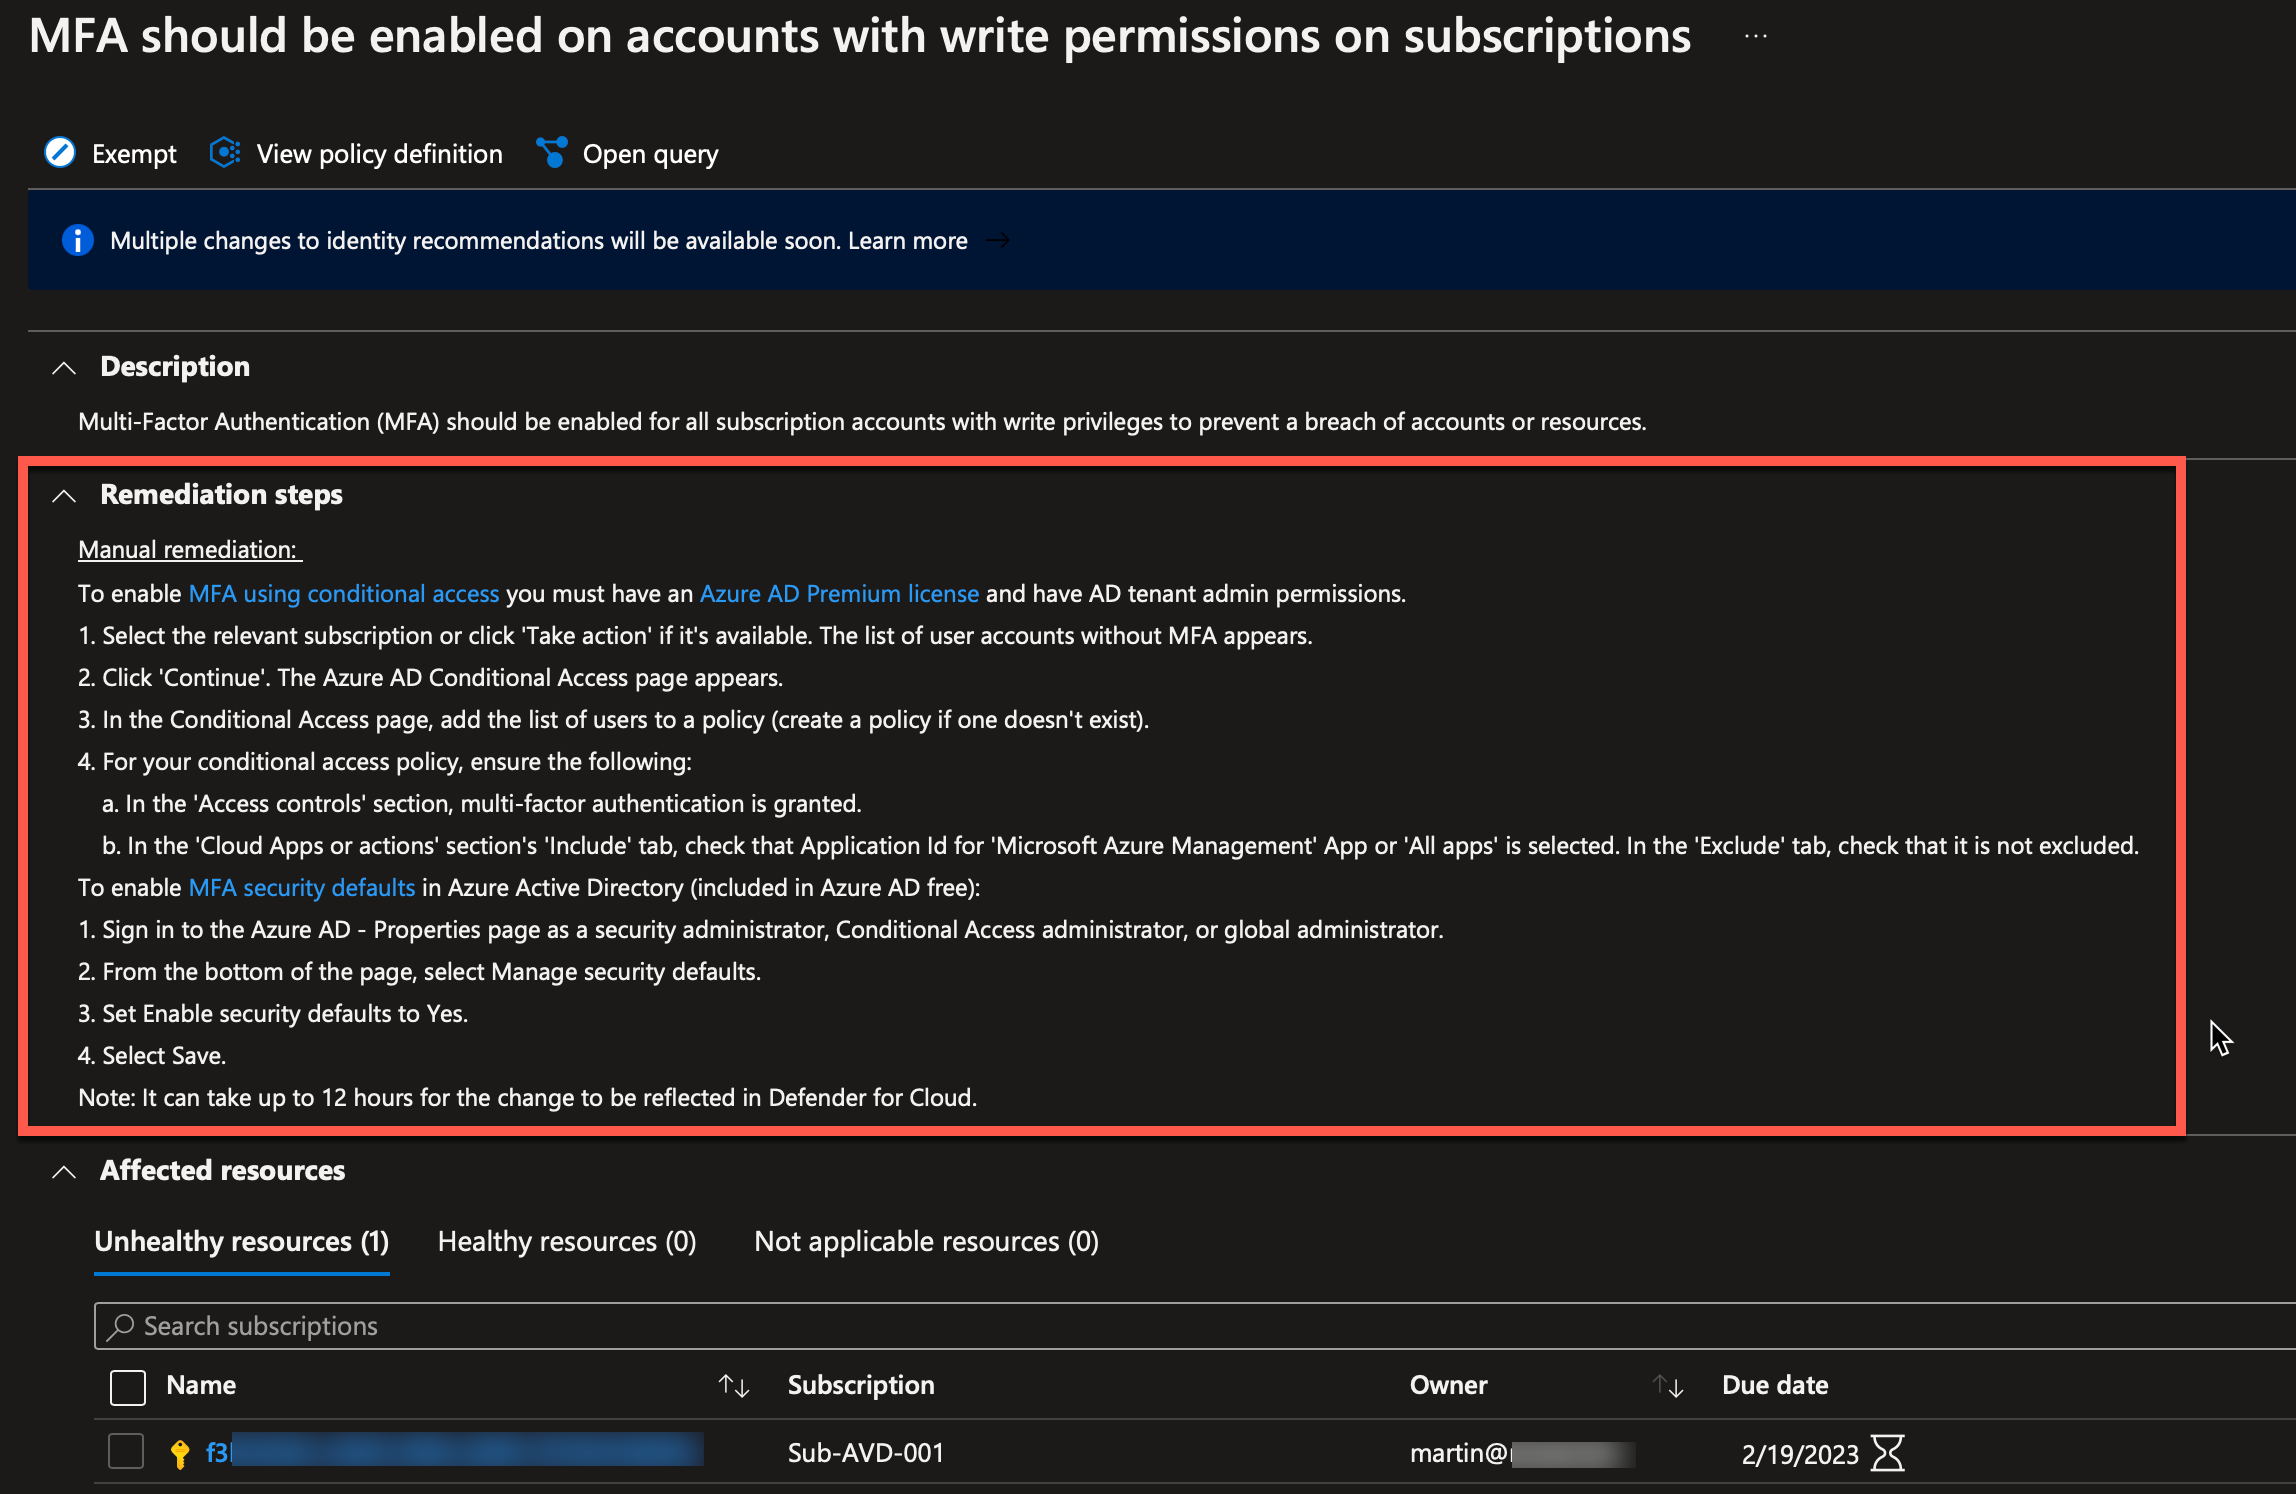Open the ellipsis menu next to the title
The width and height of the screenshot is (2296, 1494).
coord(1756,37)
